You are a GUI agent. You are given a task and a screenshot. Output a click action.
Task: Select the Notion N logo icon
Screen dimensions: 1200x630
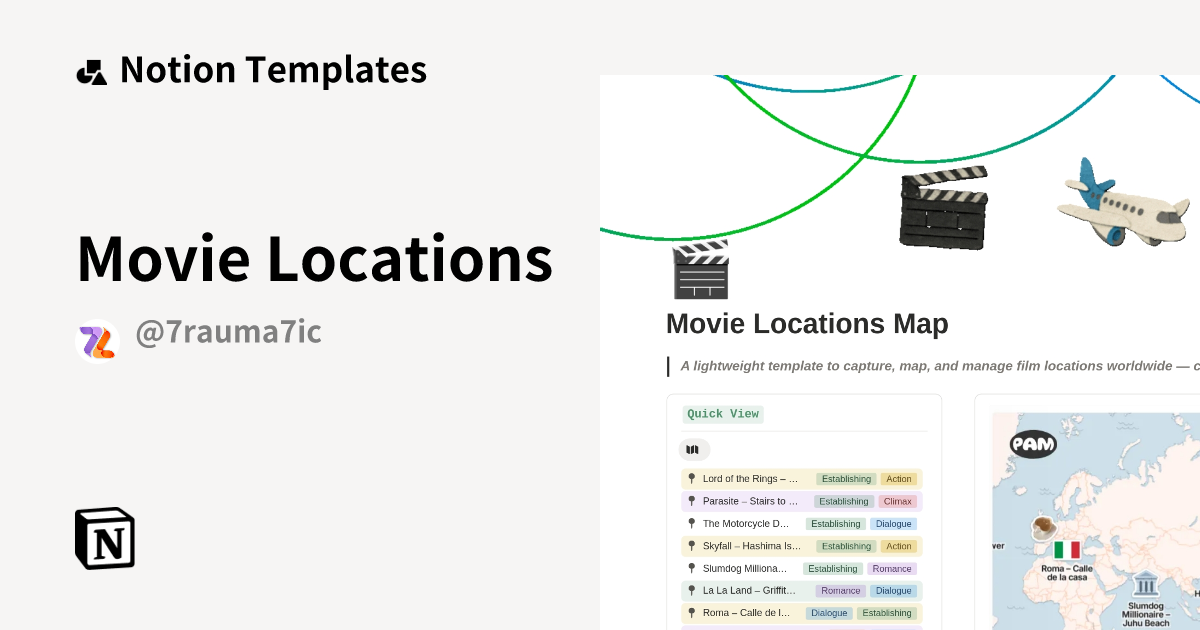click(x=104, y=538)
